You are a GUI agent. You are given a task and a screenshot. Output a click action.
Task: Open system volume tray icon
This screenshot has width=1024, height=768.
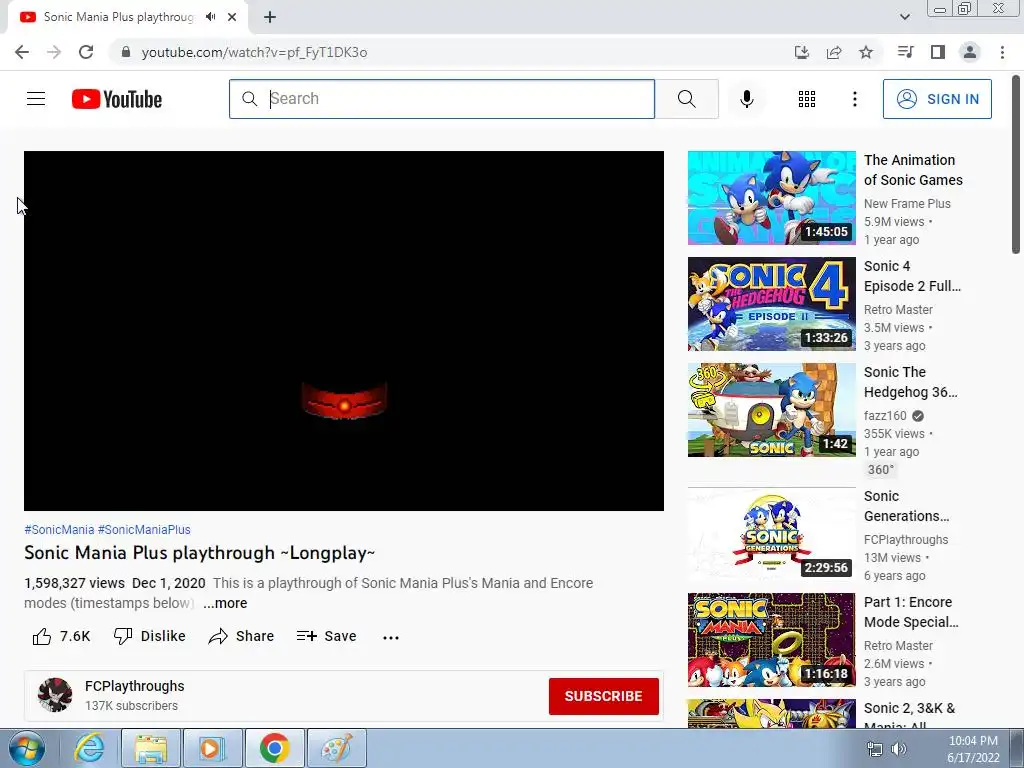(x=899, y=749)
